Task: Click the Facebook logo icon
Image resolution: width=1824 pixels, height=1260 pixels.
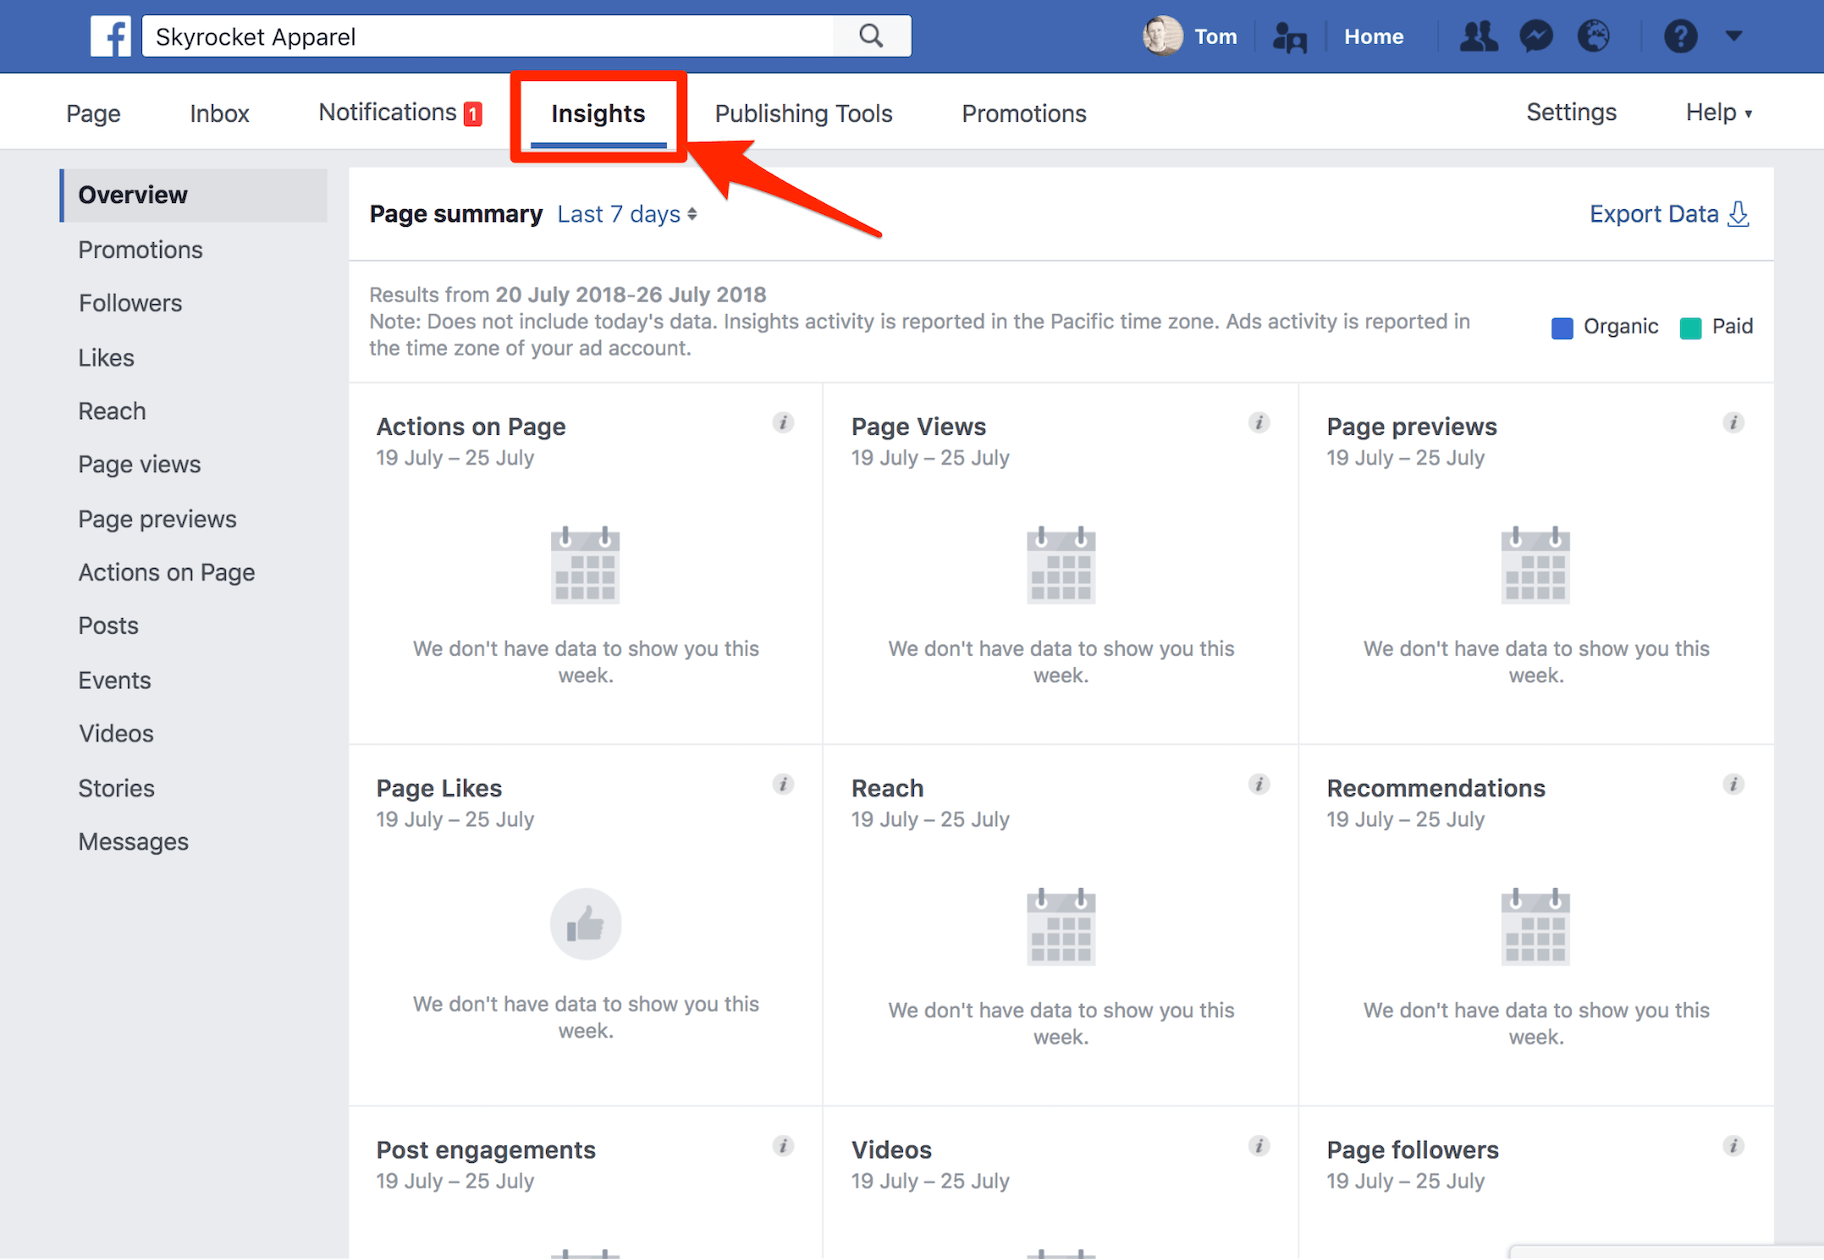Action: pyautogui.click(x=111, y=36)
